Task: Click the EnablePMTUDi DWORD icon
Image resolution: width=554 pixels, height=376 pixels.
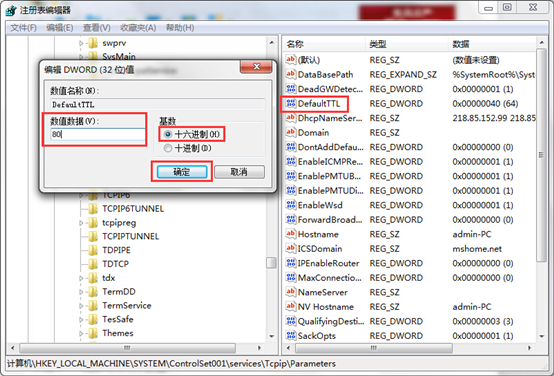Action: pos(290,190)
